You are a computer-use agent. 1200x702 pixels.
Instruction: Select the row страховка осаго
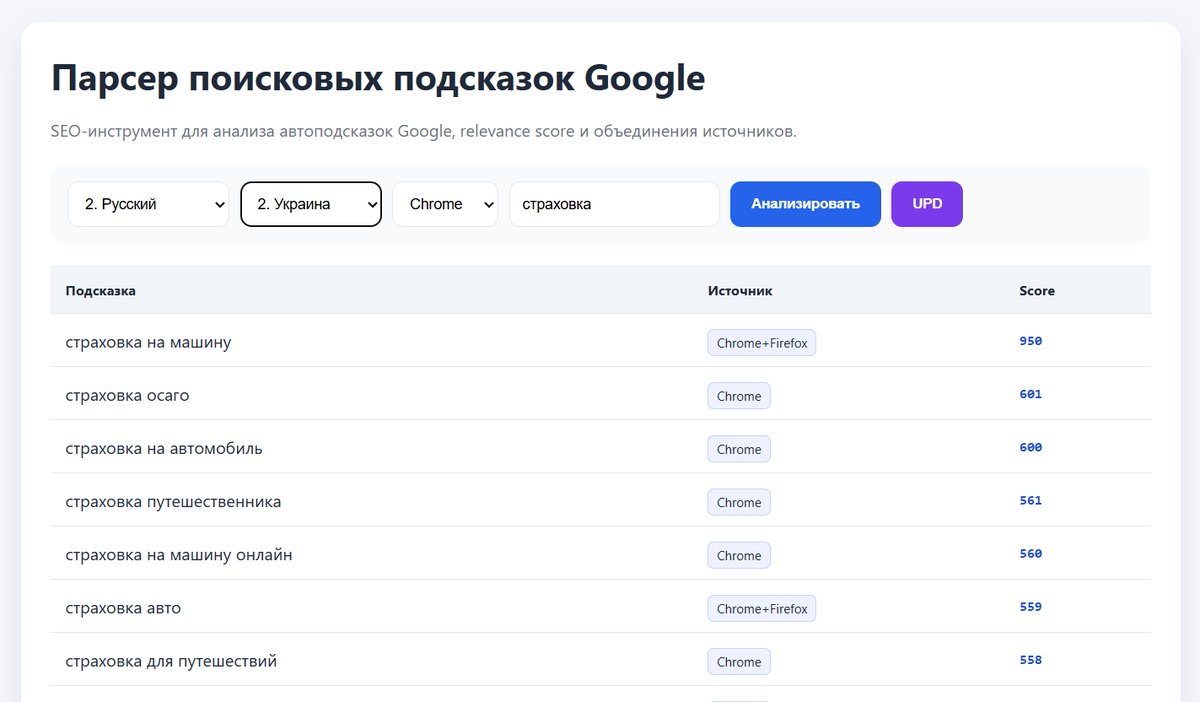point(600,395)
